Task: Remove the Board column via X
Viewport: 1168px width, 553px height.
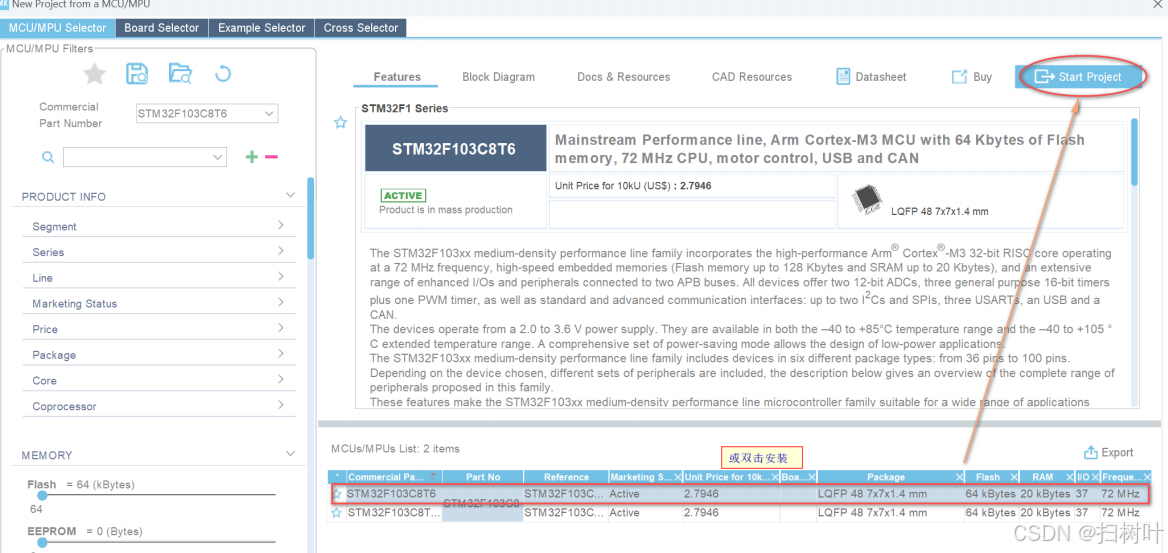Action: pyautogui.click(x=812, y=477)
